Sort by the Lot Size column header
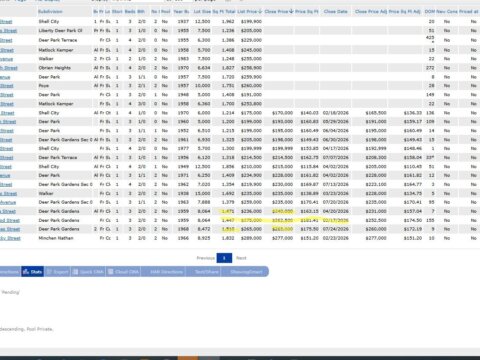 click(x=202, y=11)
